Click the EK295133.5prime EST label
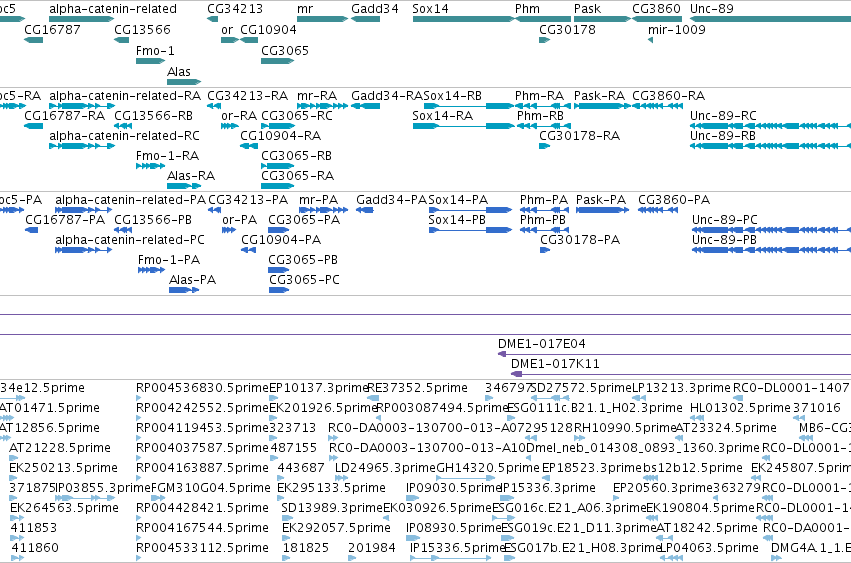Screen dimensions: 851x563 pyautogui.click(x=331, y=488)
